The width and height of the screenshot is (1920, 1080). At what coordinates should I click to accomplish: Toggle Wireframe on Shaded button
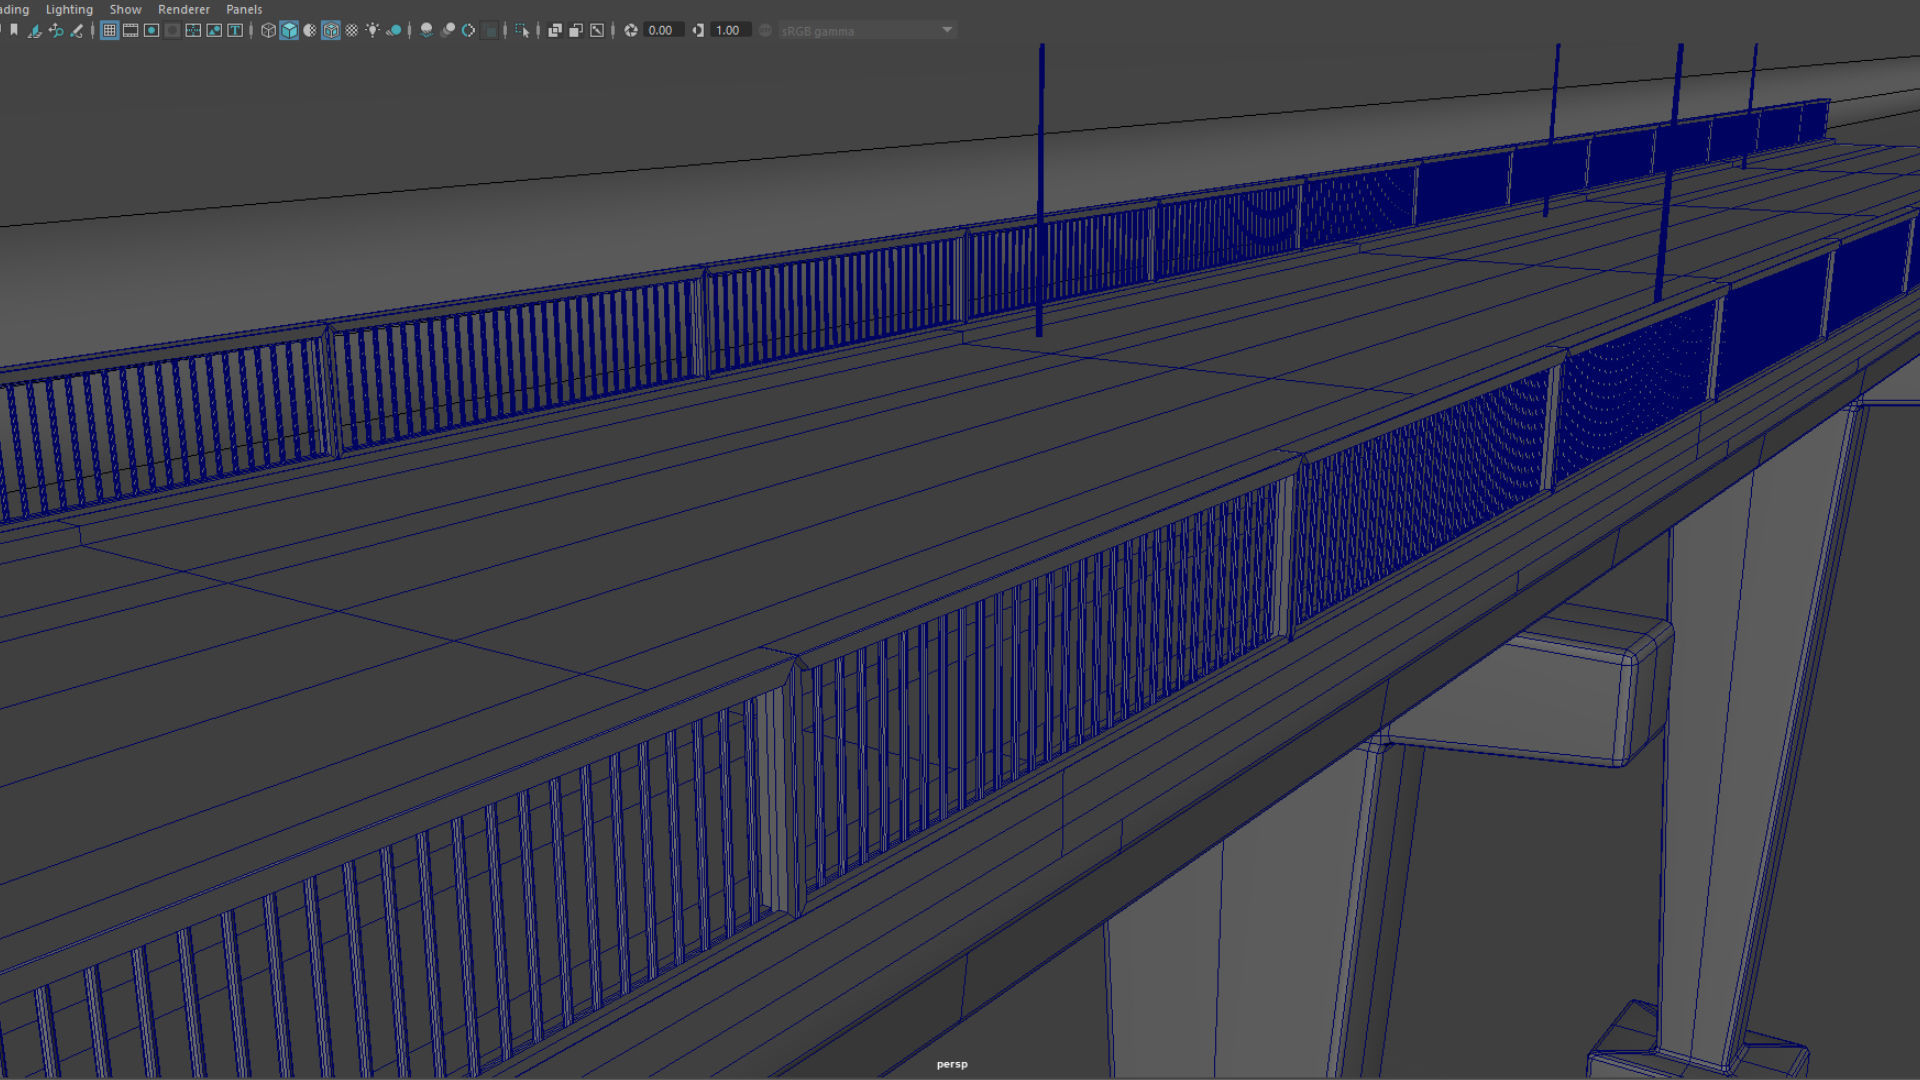[x=331, y=30]
